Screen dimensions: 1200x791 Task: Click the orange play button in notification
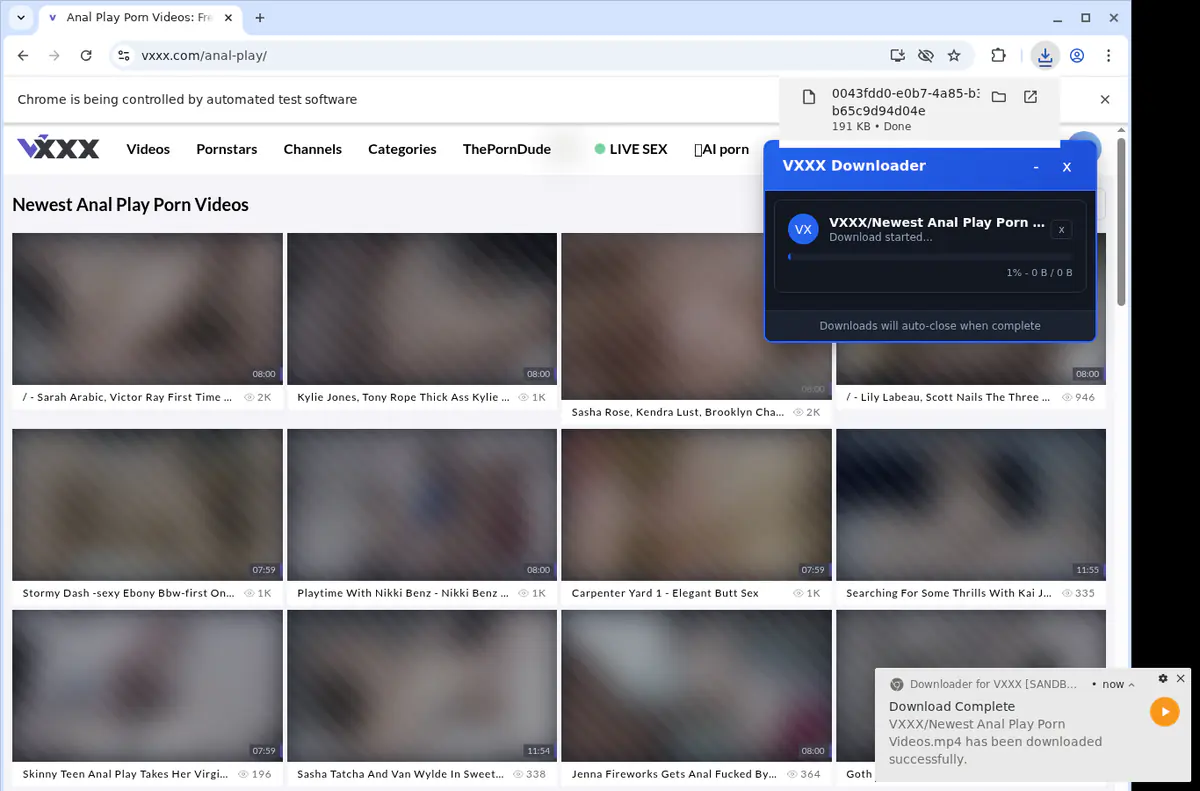1164,712
